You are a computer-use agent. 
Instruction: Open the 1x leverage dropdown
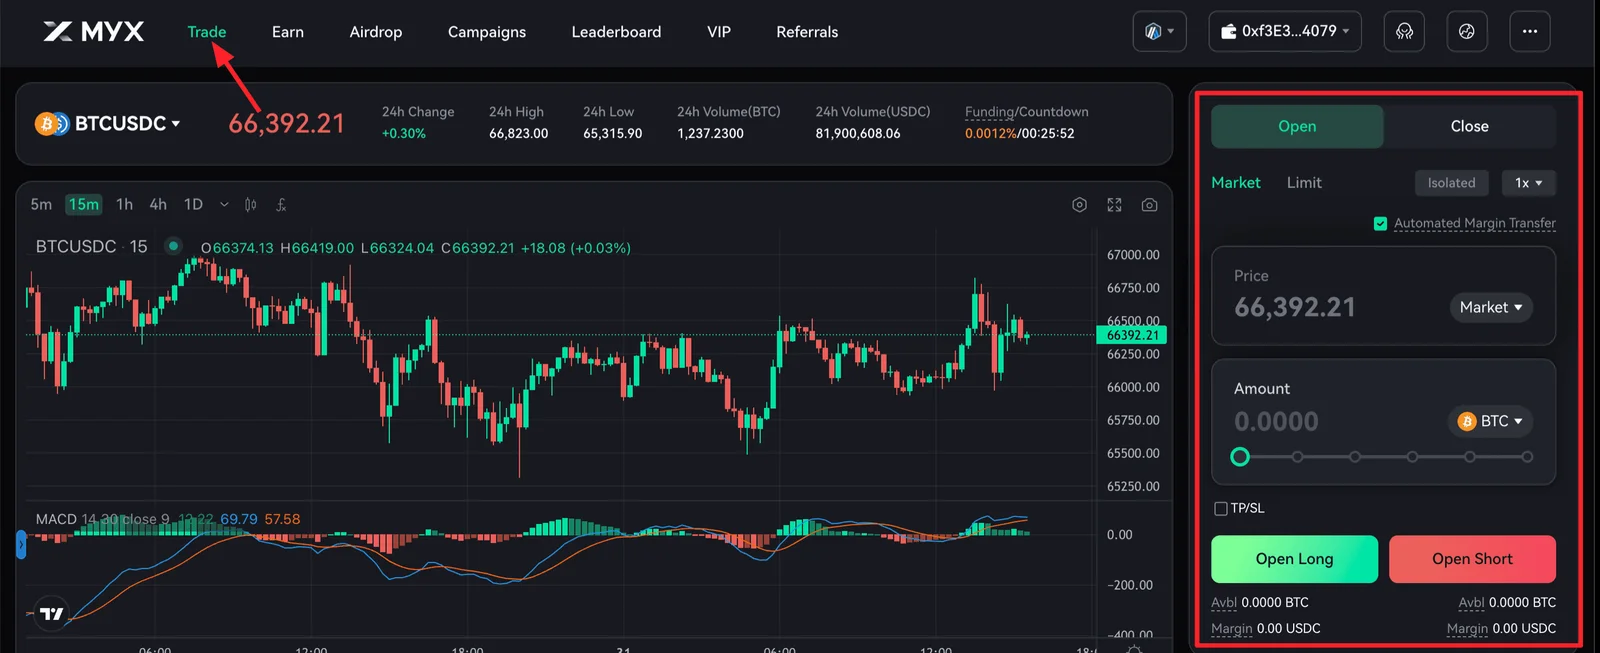click(x=1528, y=183)
